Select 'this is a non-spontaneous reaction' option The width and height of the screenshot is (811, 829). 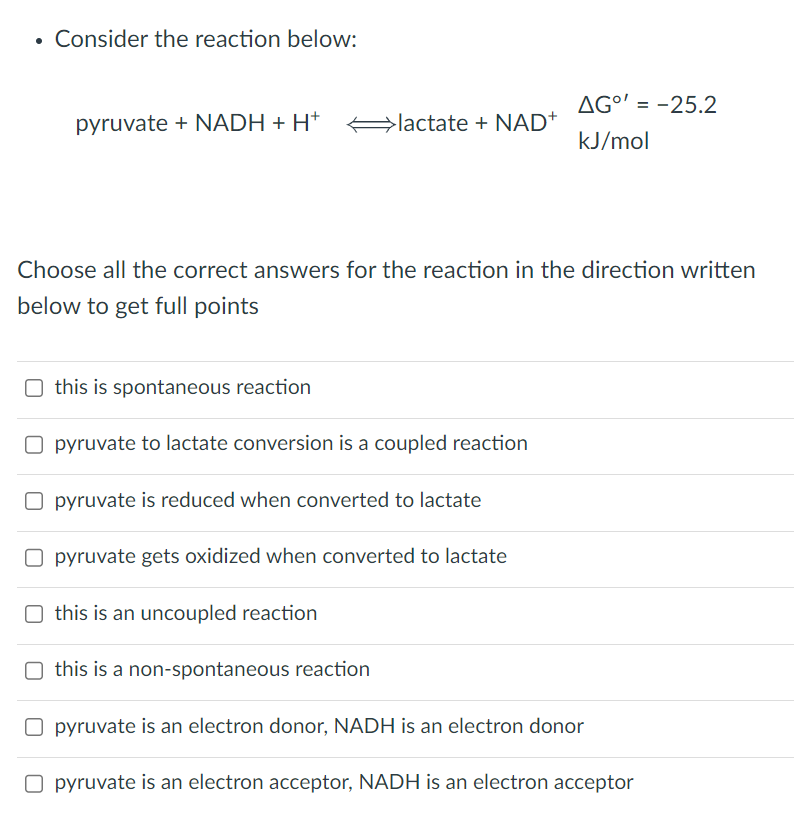(33, 670)
